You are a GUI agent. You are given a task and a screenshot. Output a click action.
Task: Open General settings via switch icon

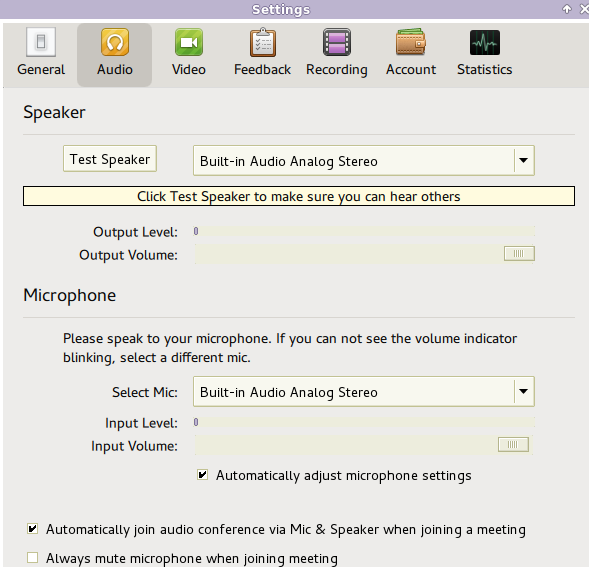click(41, 42)
